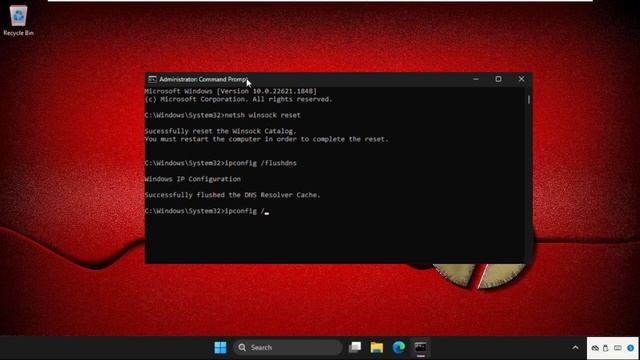The image size is (640, 360).
Task: Click the taskbar Search box
Action: (288, 347)
